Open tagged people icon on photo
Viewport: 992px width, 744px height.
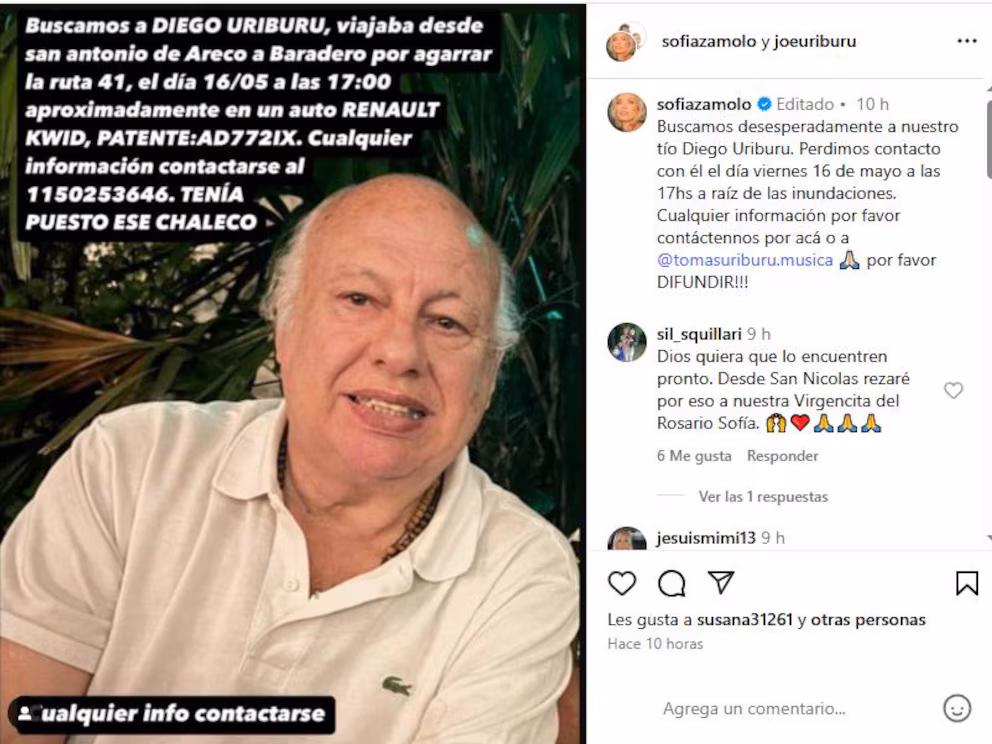point(25,714)
